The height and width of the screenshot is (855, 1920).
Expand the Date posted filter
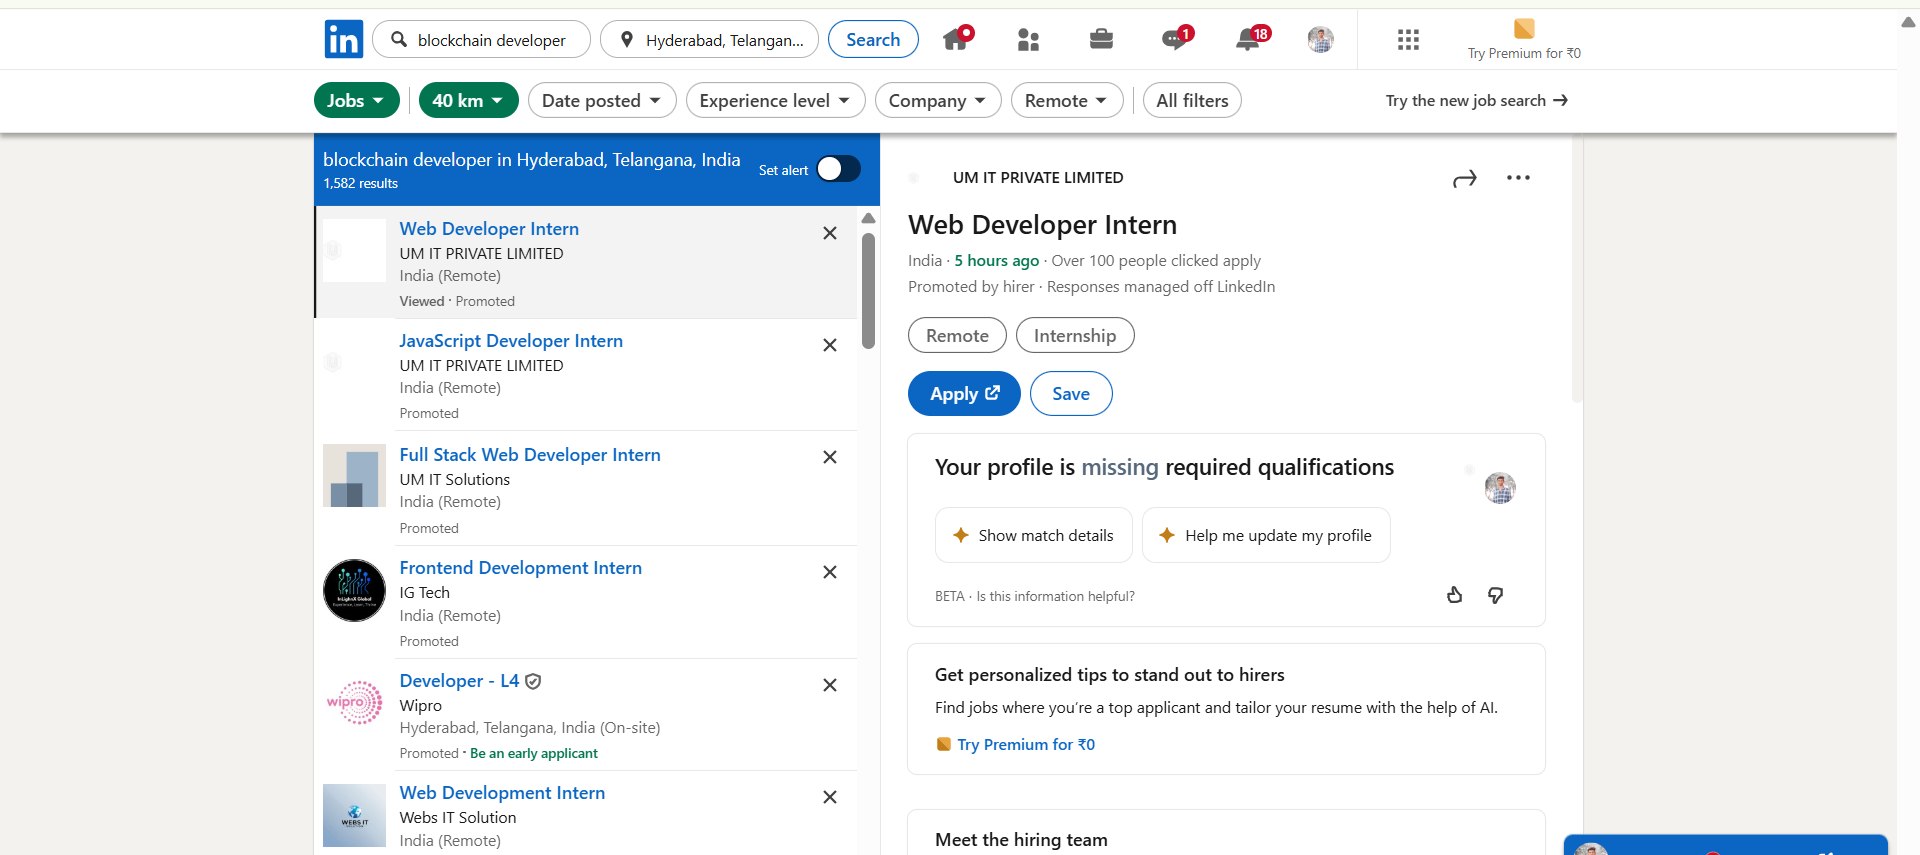point(601,101)
